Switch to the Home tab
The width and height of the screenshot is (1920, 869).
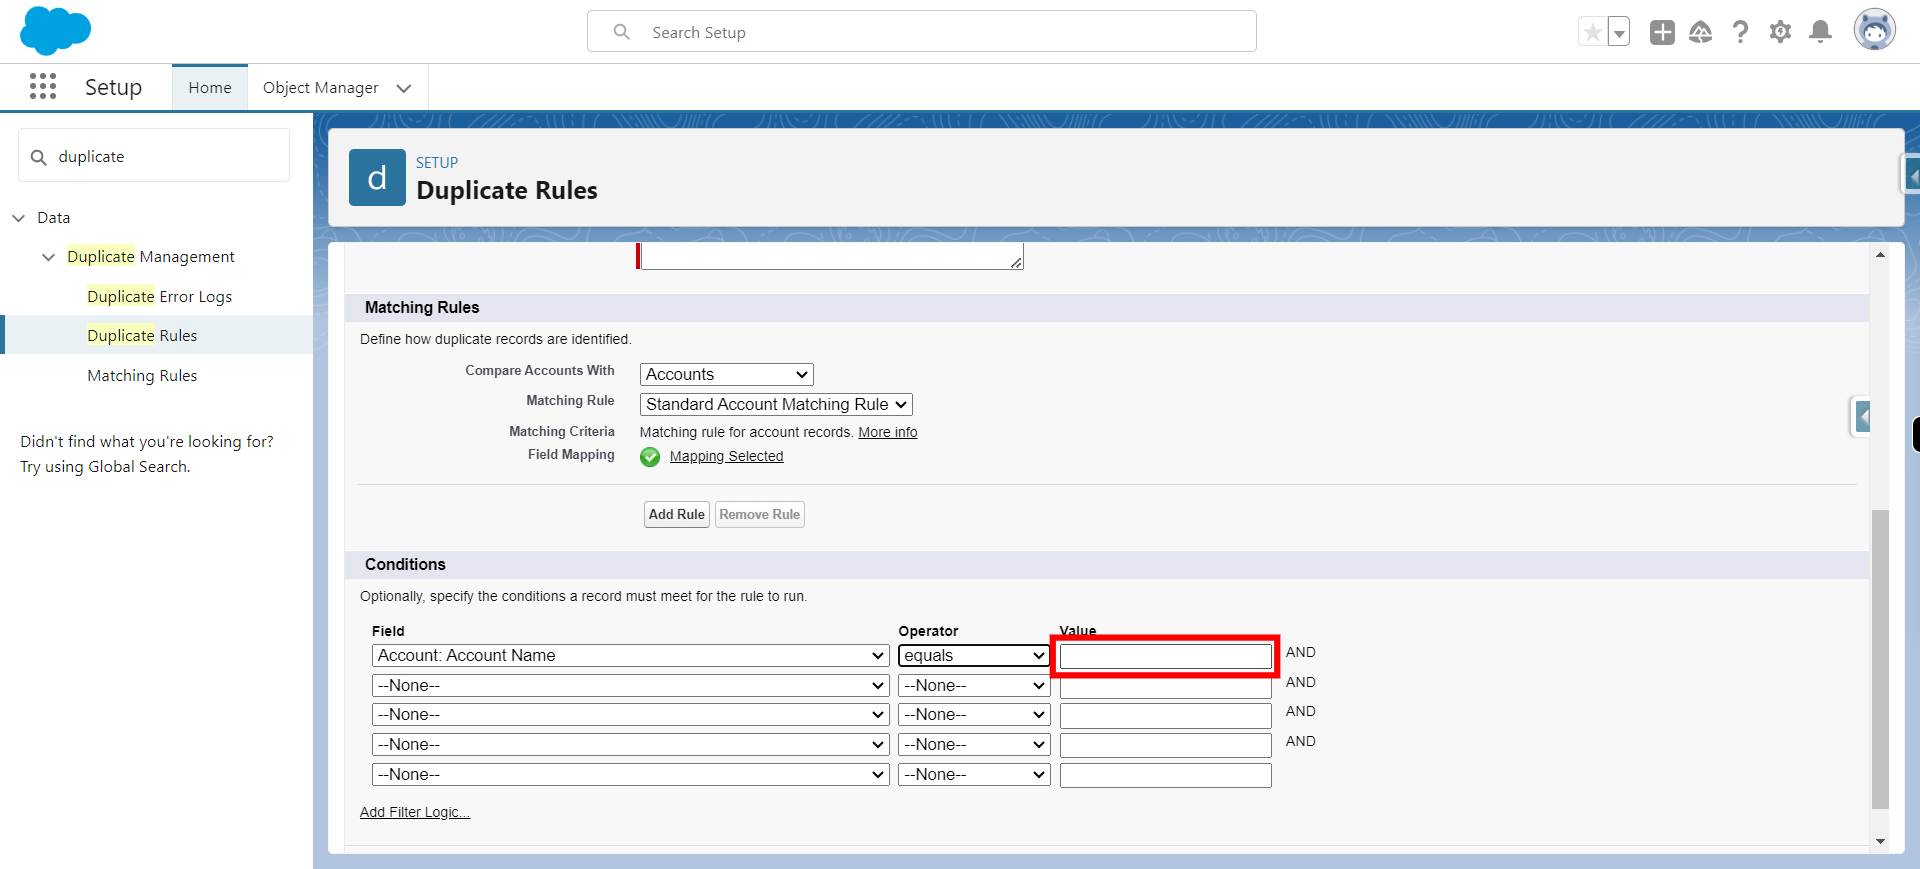pos(210,88)
